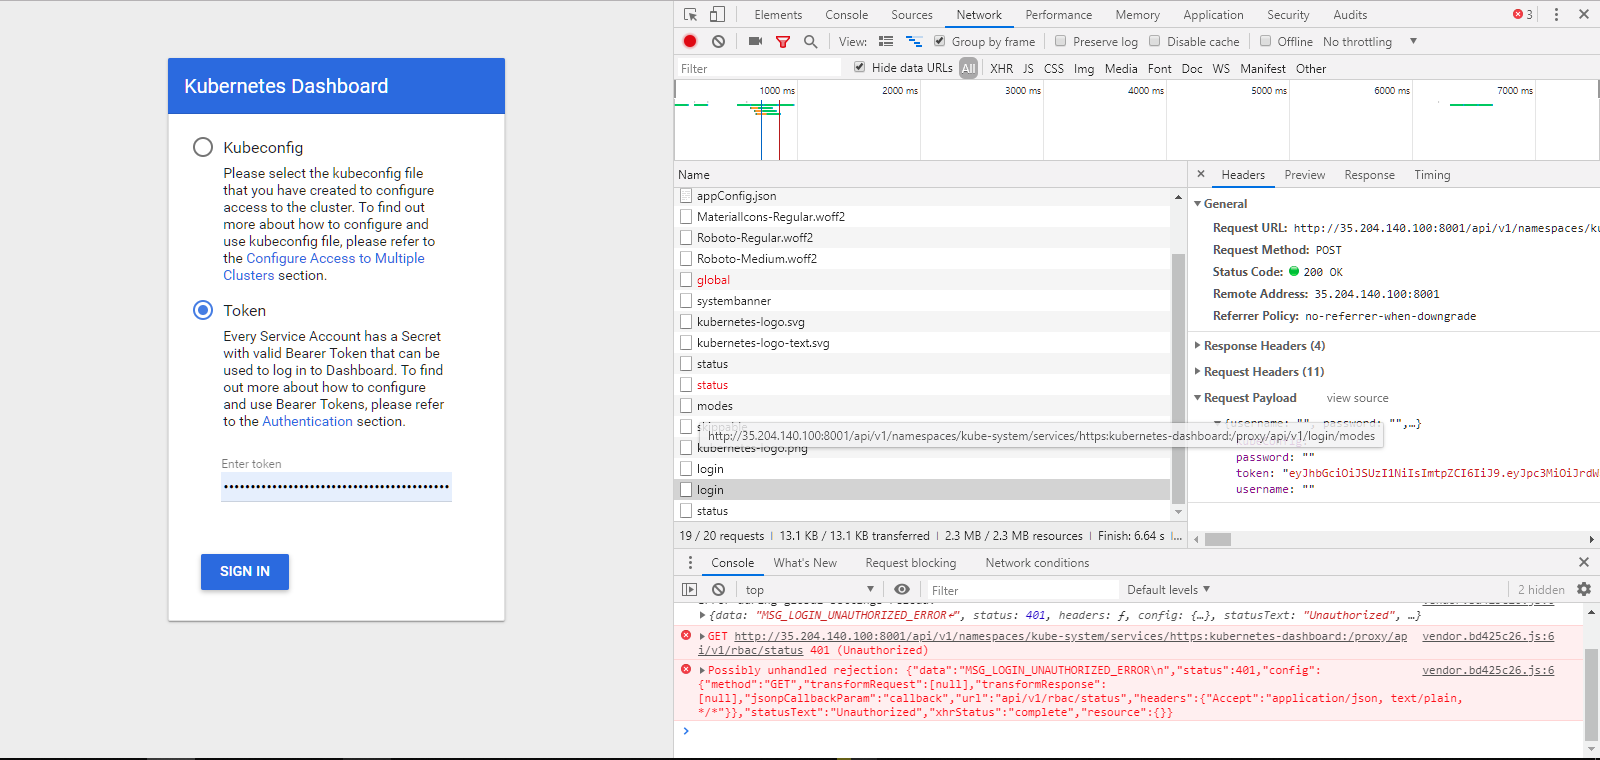
Task: Expand the GET rbac/status 401 error entry
Action: click(x=703, y=636)
